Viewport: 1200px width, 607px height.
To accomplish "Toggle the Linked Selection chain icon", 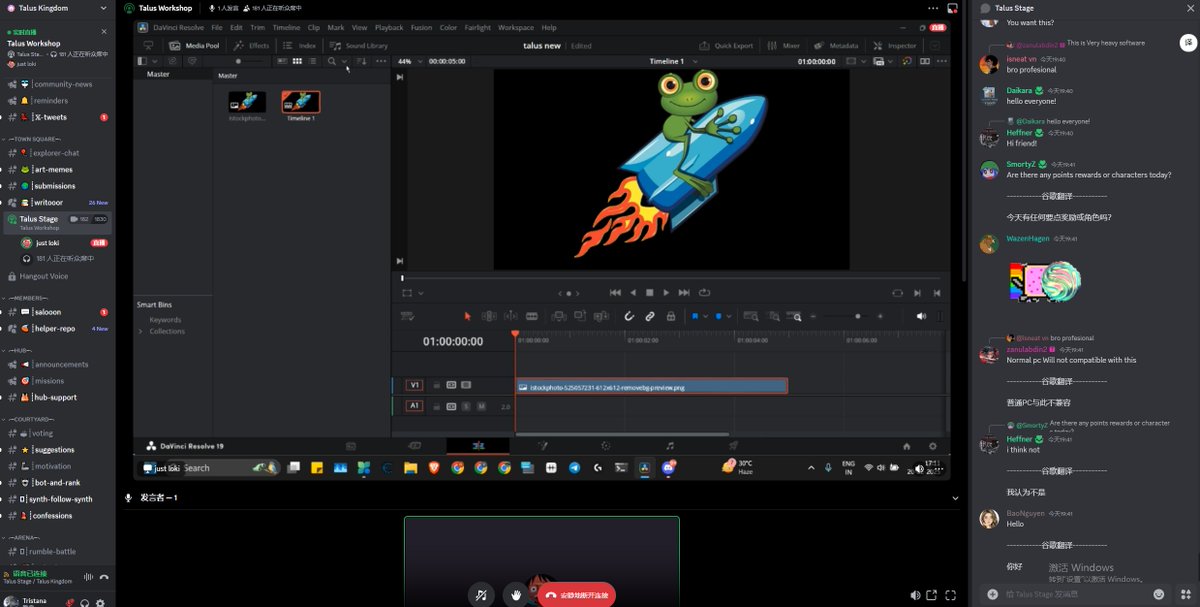I will pyautogui.click(x=650, y=316).
